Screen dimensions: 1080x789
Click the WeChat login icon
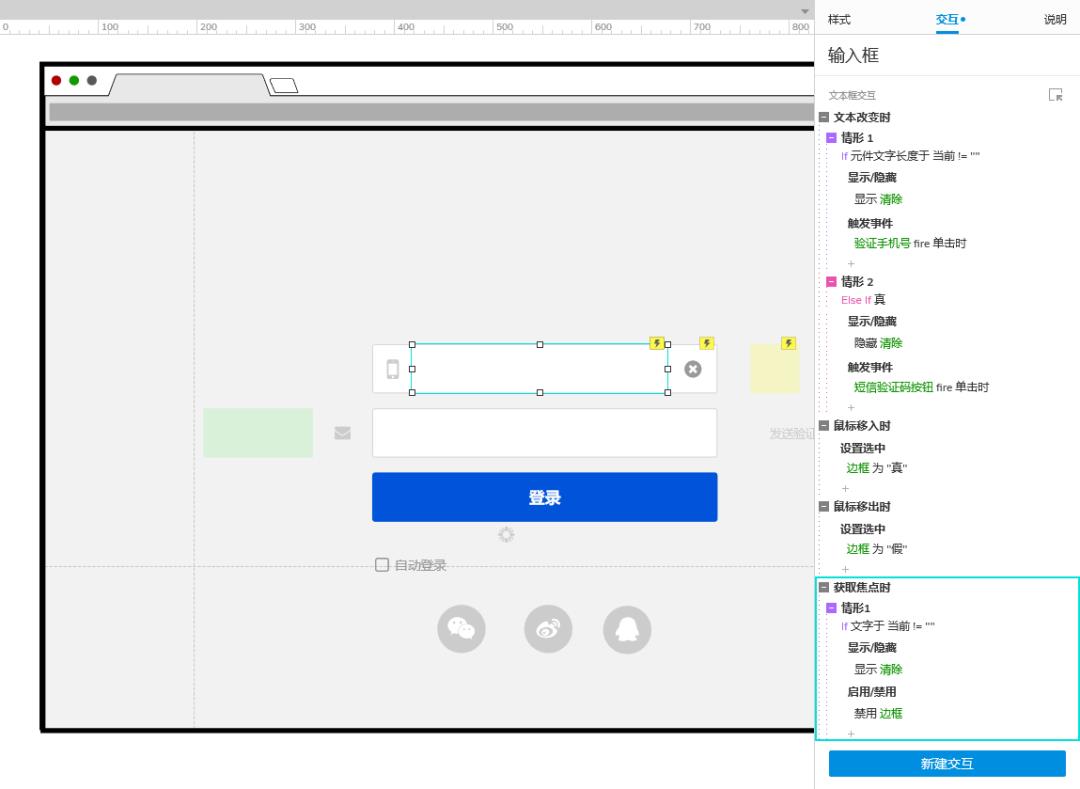(x=461, y=629)
